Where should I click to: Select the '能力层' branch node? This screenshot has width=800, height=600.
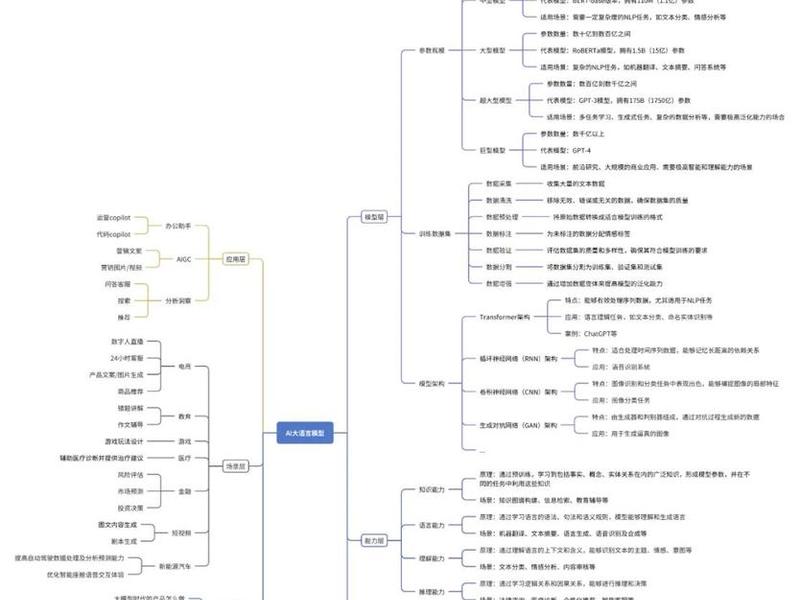pyautogui.click(x=374, y=541)
